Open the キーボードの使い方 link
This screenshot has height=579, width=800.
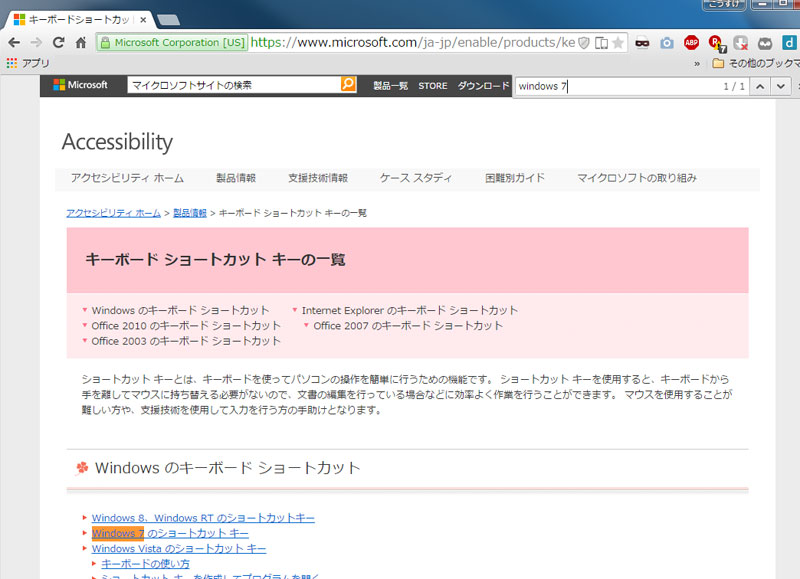(x=145, y=564)
